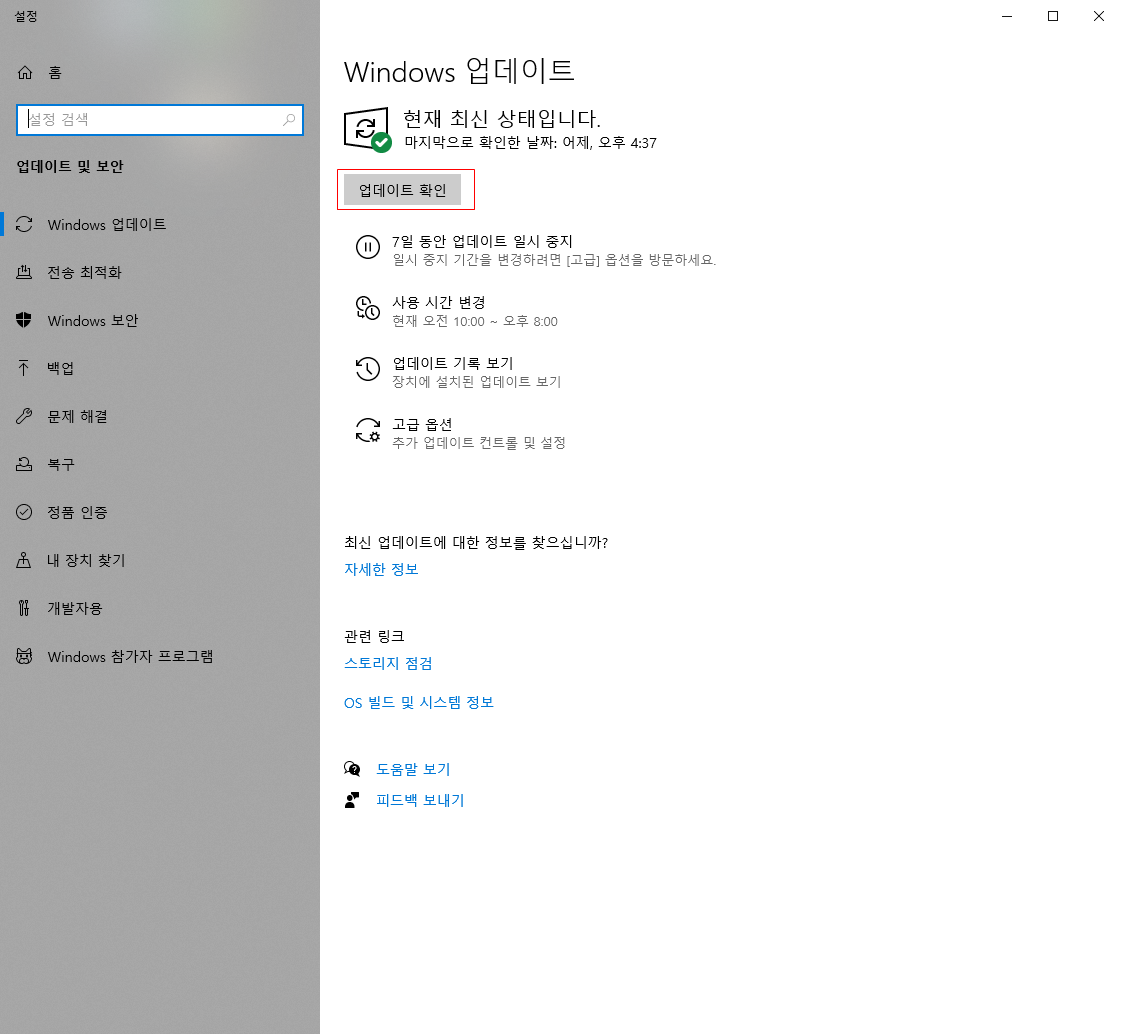The width and height of the screenshot is (1122, 1034).
Task: Follow the 자세한 정보 link
Action: click(x=381, y=570)
